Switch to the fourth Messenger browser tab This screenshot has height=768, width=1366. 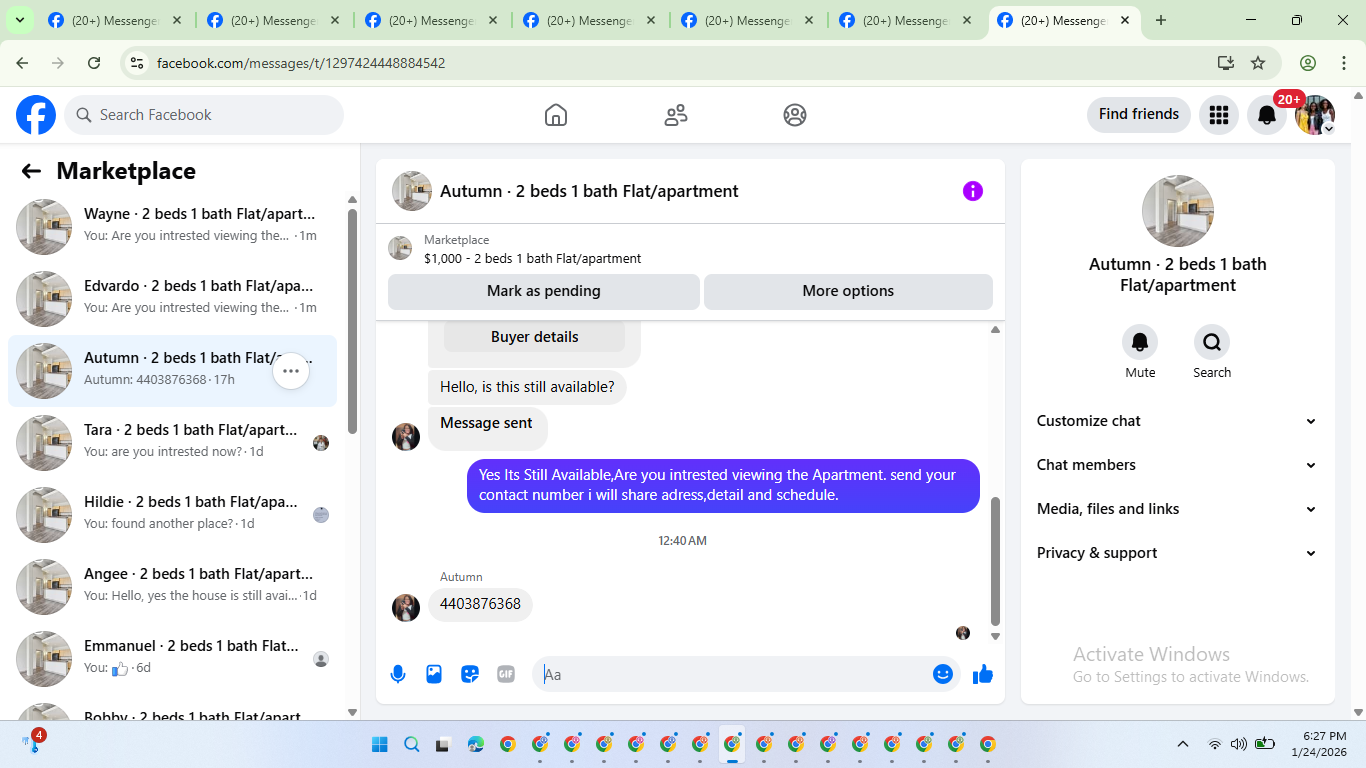pos(589,20)
